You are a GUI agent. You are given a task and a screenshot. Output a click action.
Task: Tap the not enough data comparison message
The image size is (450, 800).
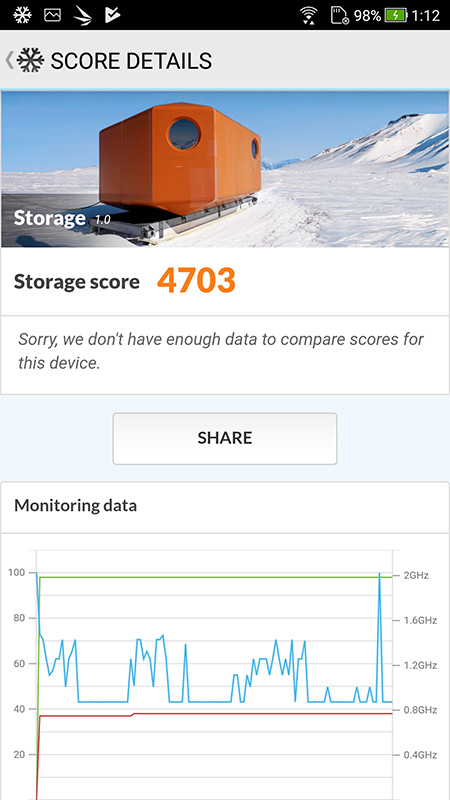point(221,351)
